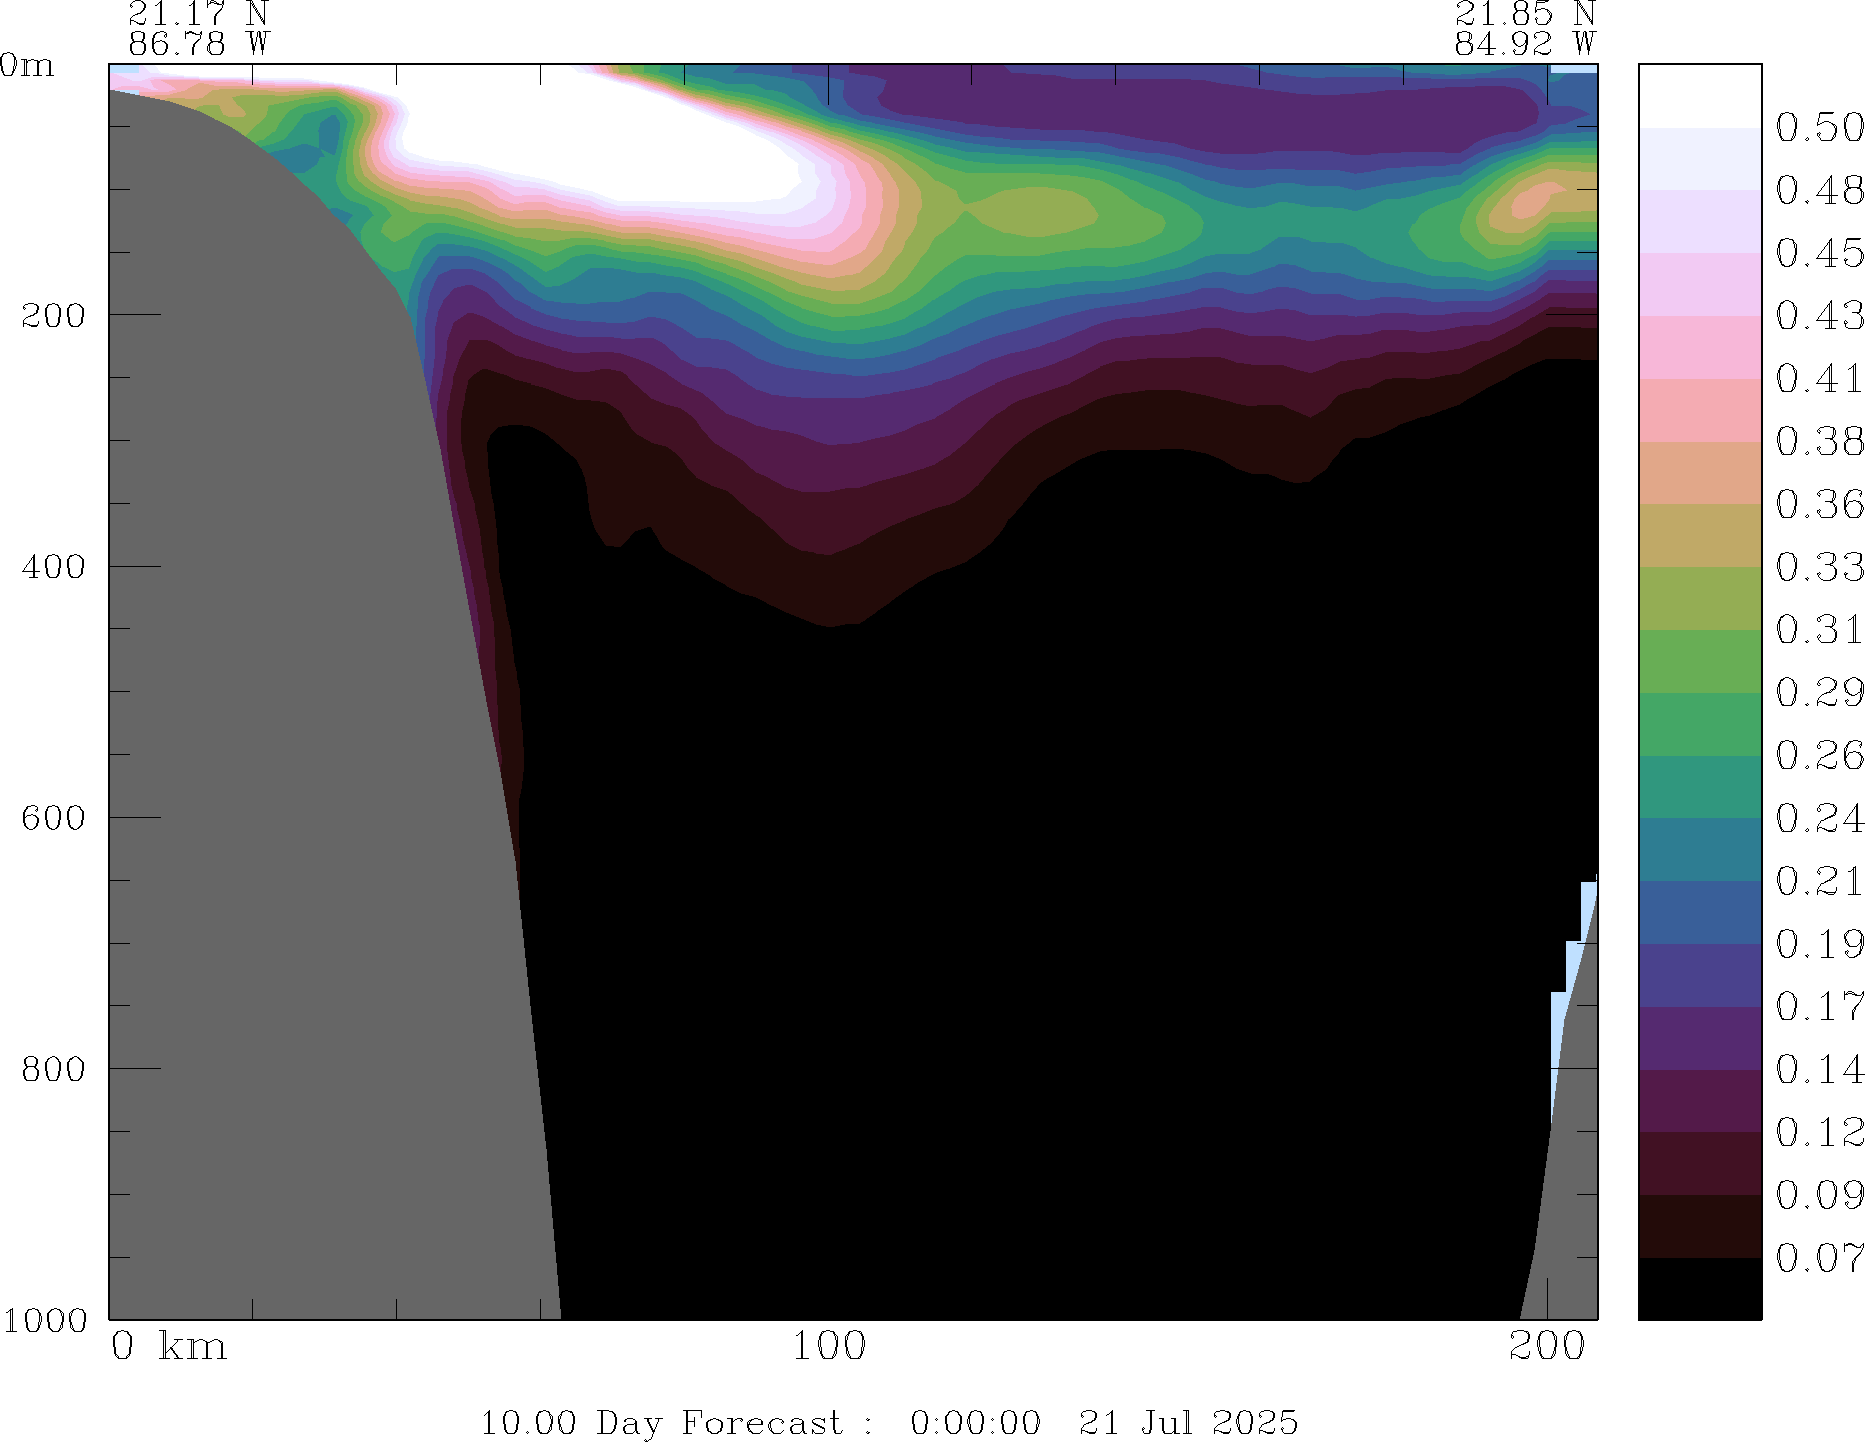1865x1442 pixels.
Task: Click the 0.50 colorbar value label
Action: coord(1818,128)
